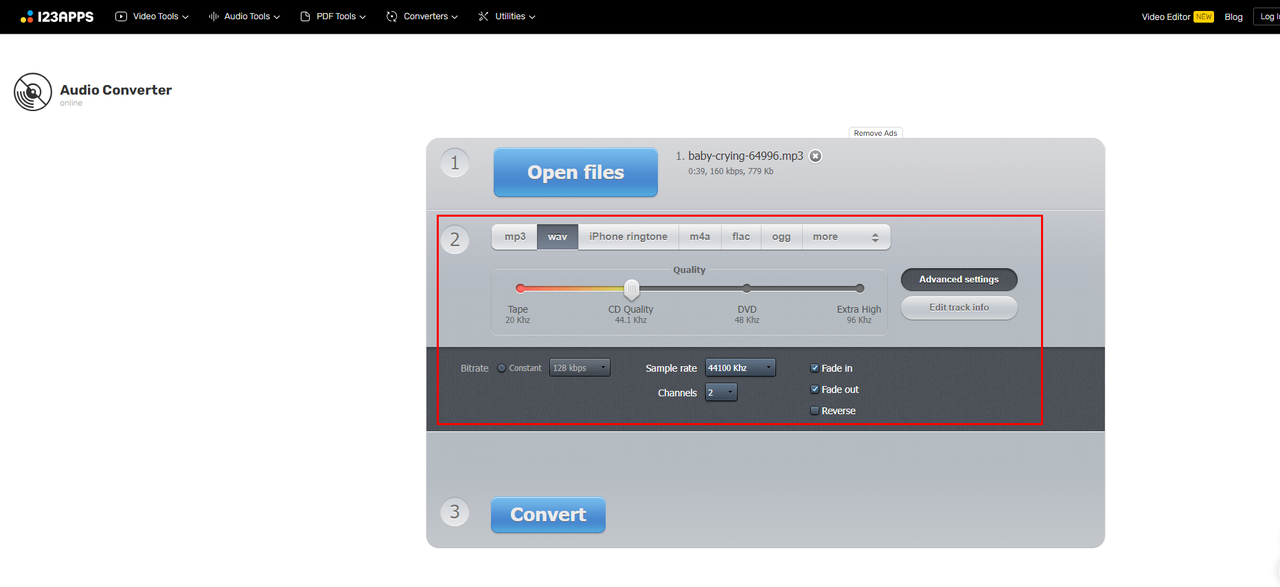Click the quality slider handle

(x=632, y=289)
